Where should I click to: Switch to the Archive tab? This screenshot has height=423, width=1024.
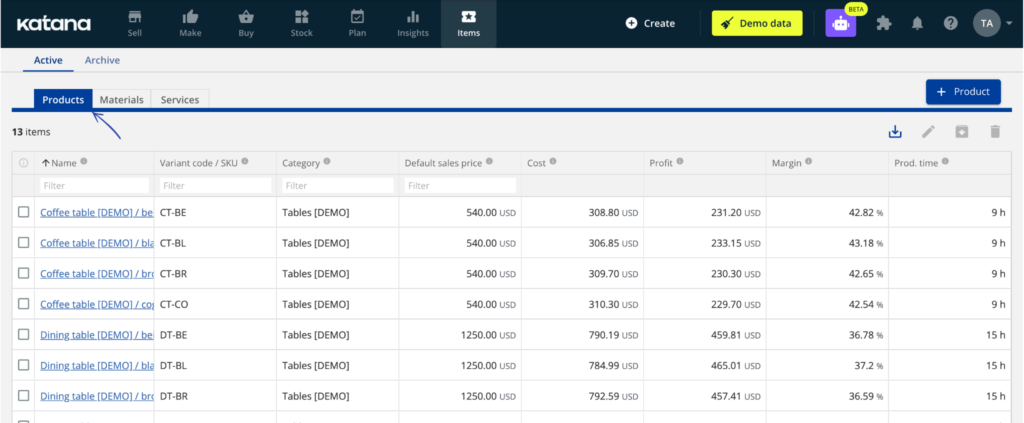(103, 60)
